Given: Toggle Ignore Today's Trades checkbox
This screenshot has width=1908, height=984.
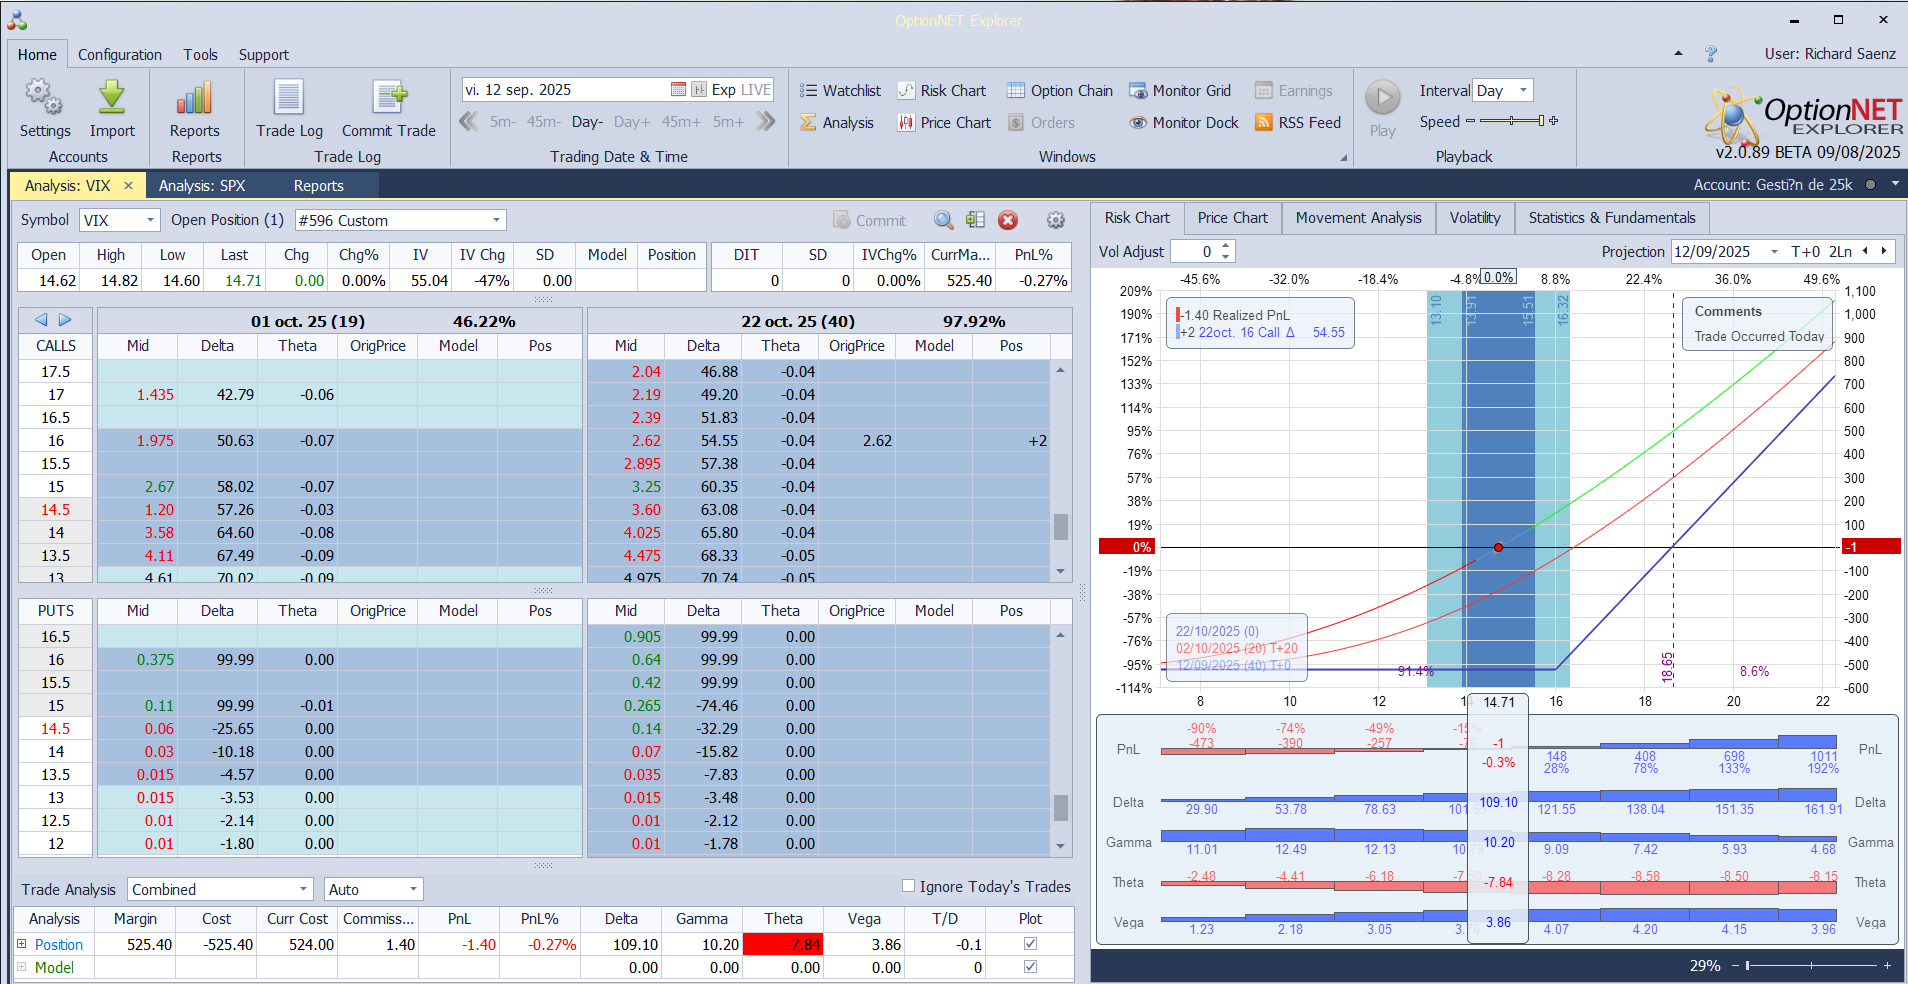Looking at the screenshot, I should pos(908,886).
